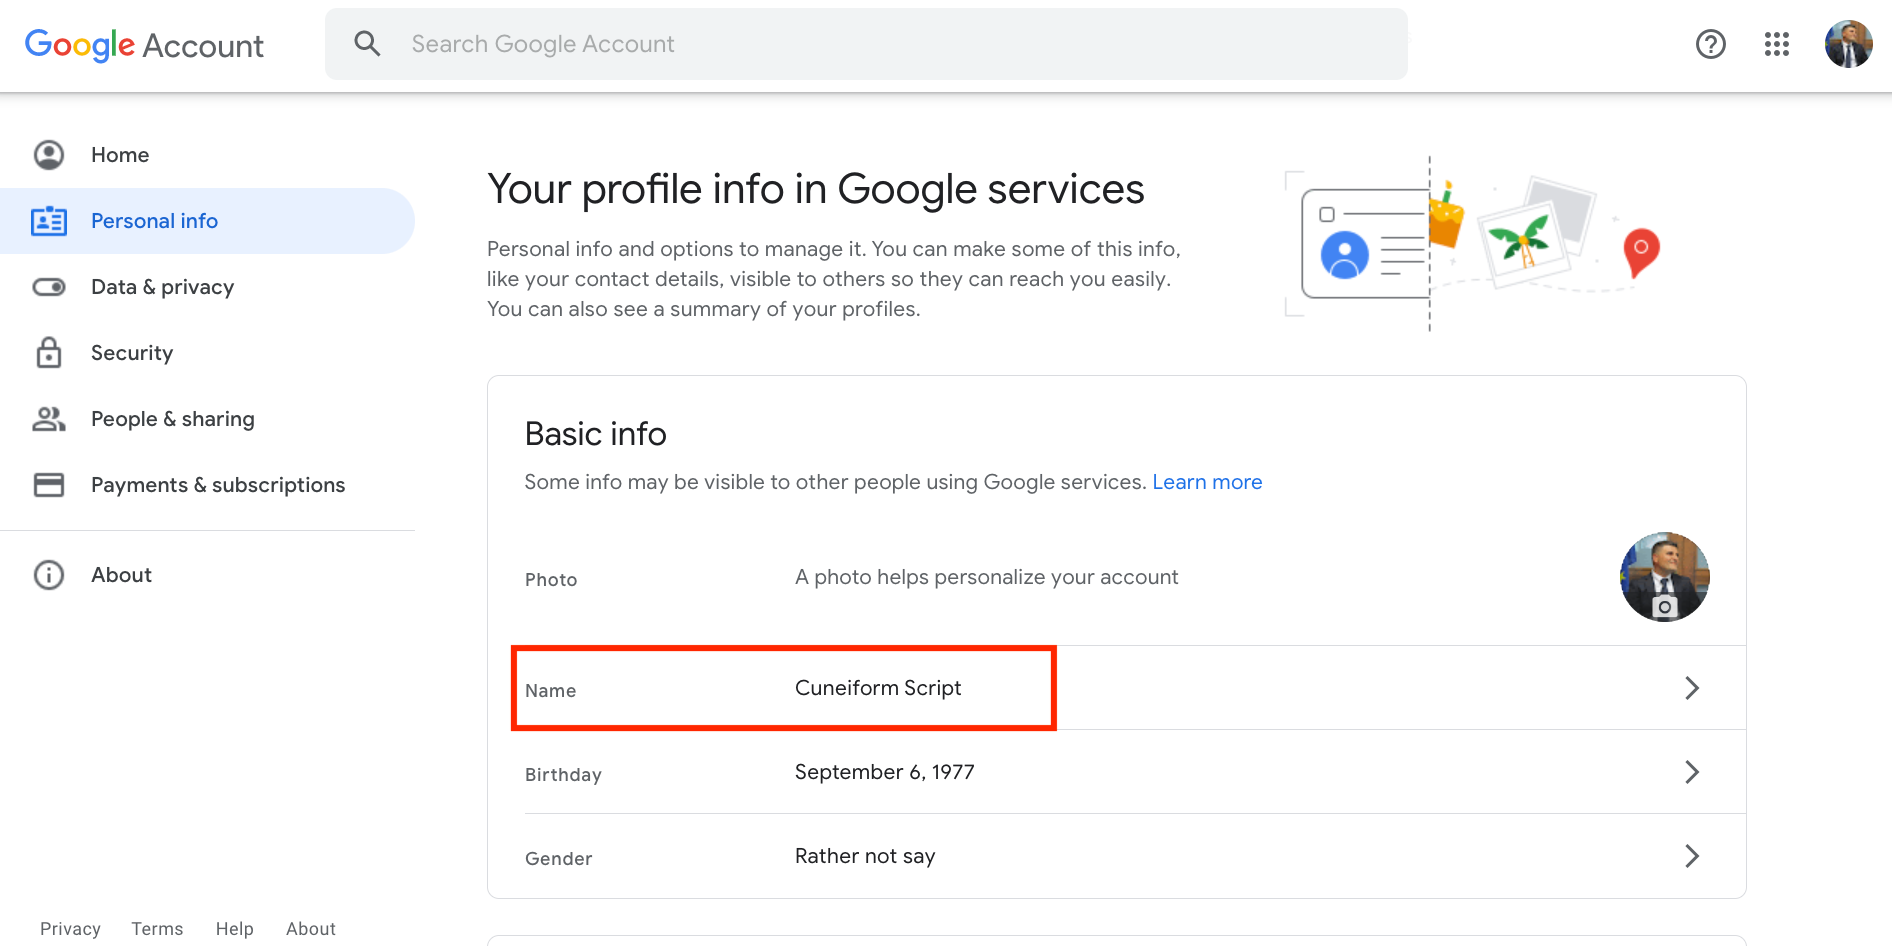
Task: Open the Privacy footer link
Action: tap(70, 929)
